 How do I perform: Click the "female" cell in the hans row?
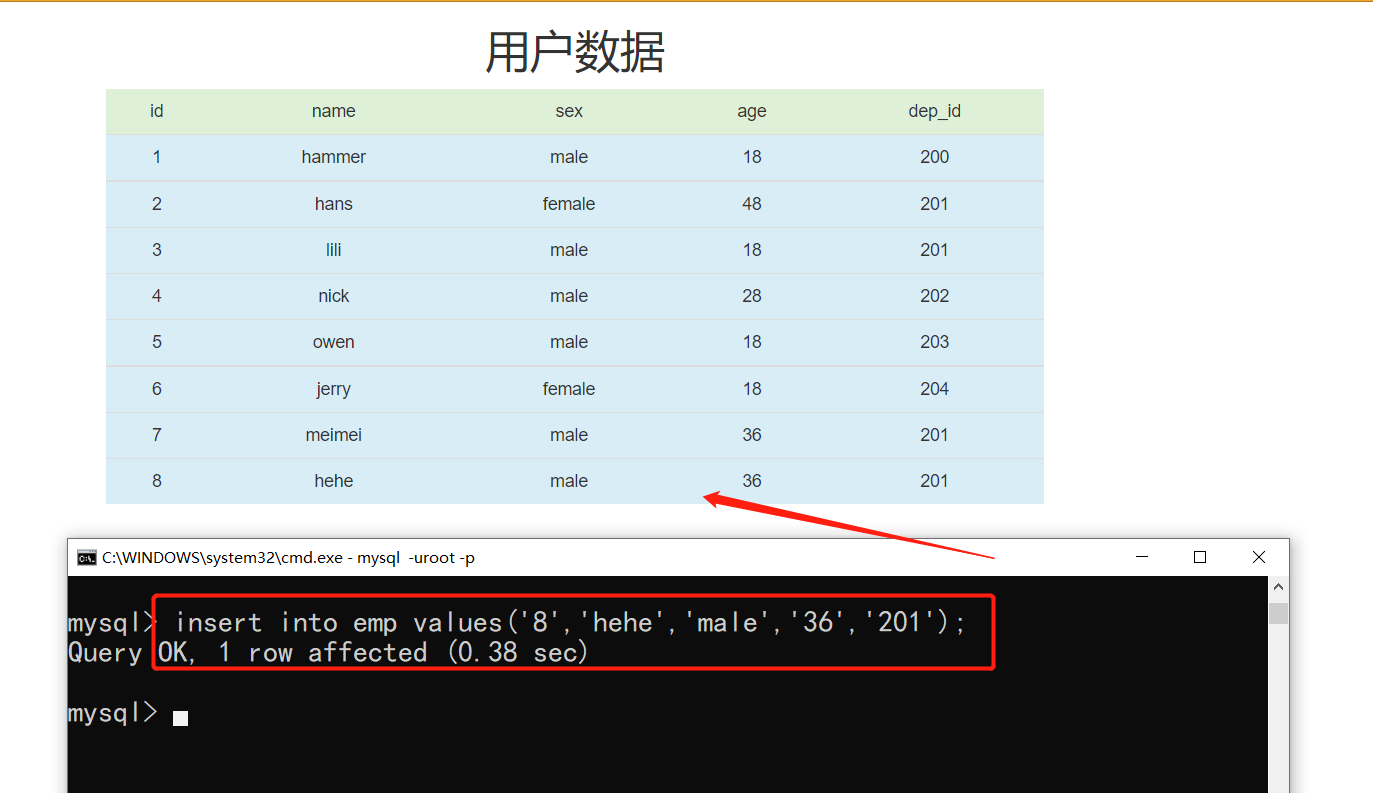point(569,204)
